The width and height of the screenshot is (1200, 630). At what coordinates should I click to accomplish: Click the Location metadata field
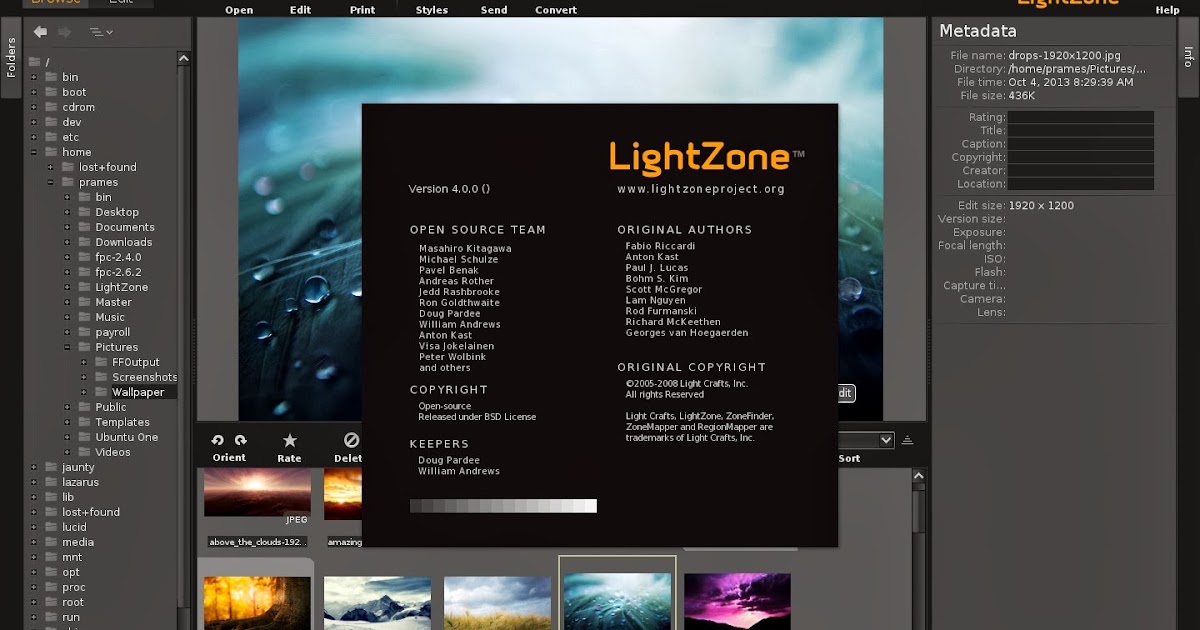tap(1080, 184)
